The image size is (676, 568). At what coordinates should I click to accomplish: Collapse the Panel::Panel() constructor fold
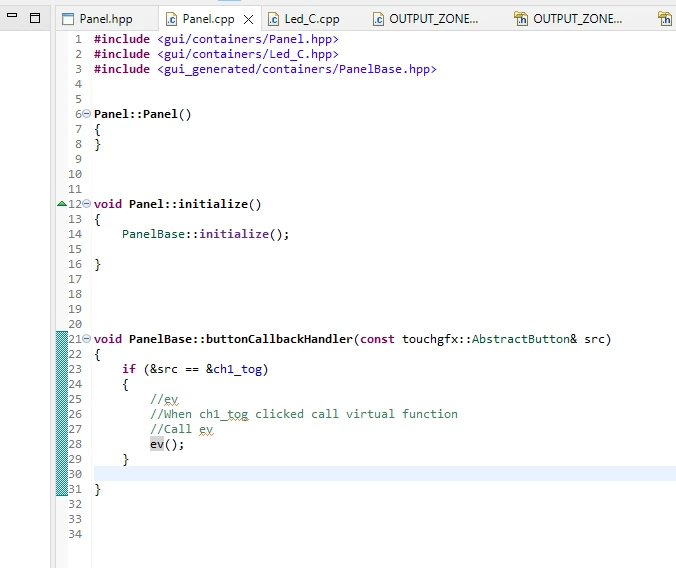(86, 114)
